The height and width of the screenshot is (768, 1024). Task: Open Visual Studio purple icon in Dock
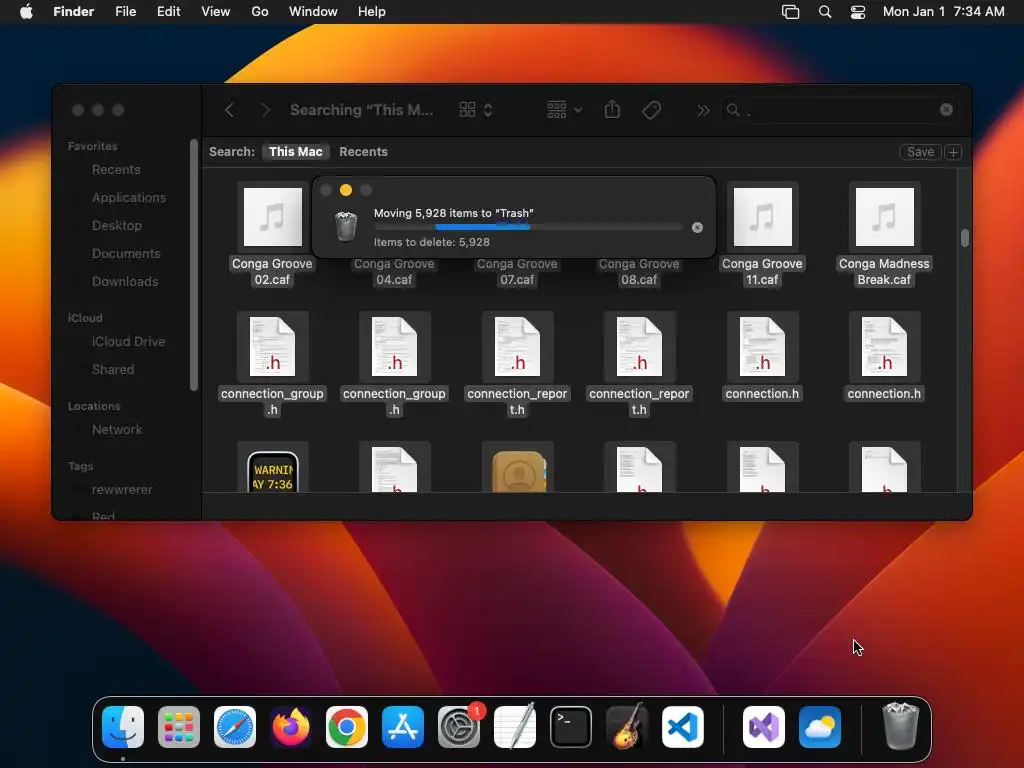click(x=764, y=727)
